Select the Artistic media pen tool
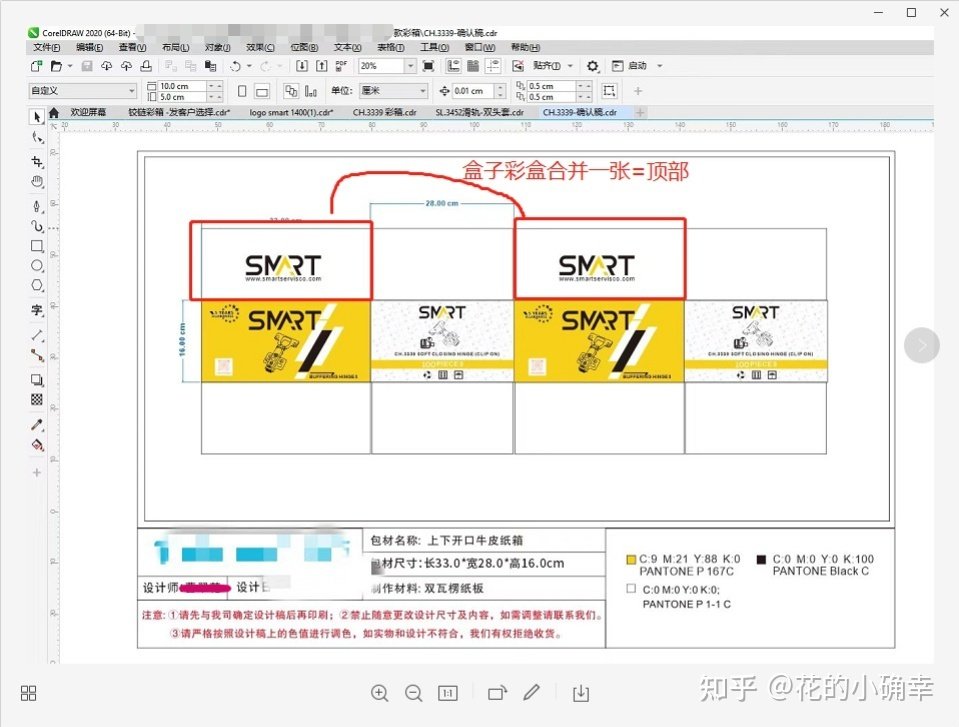This screenshot has width=959, height=727. (37, 206)
